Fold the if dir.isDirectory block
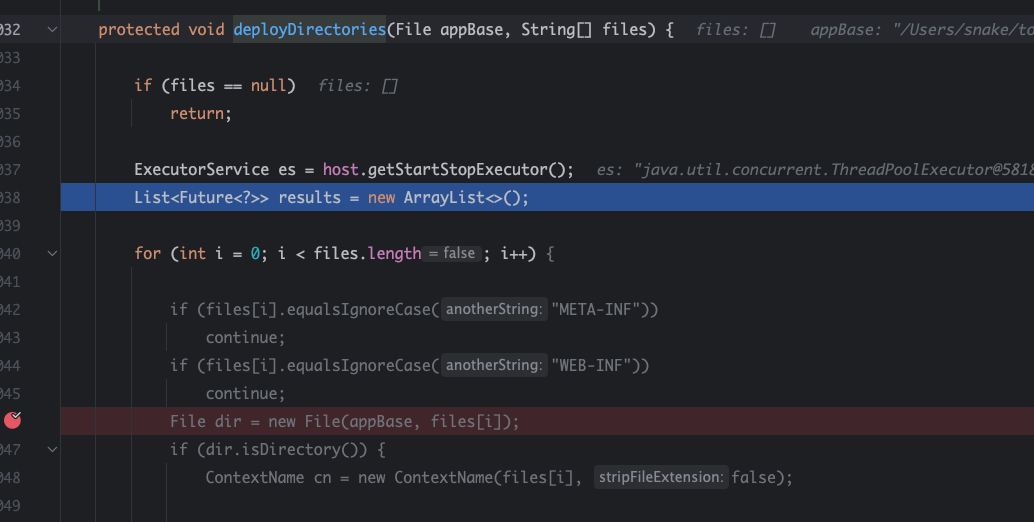Viewport: 1034px width, 522px height. [52, 450]
